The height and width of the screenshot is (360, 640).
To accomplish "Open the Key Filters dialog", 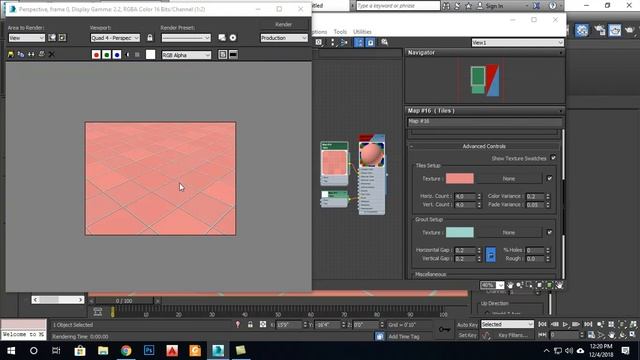I will (x=513, y=335).
